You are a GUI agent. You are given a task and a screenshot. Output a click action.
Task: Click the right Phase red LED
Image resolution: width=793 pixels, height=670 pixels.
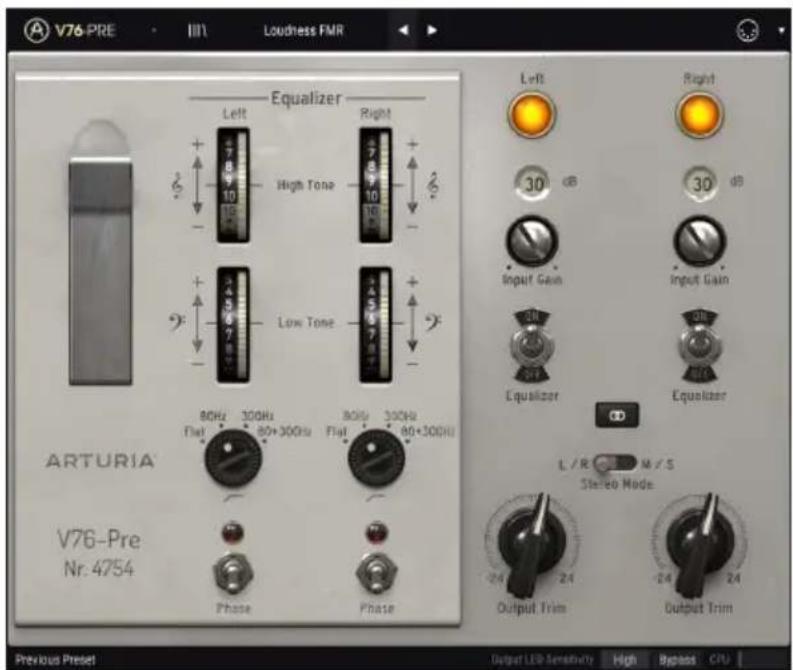click(376, 533)
